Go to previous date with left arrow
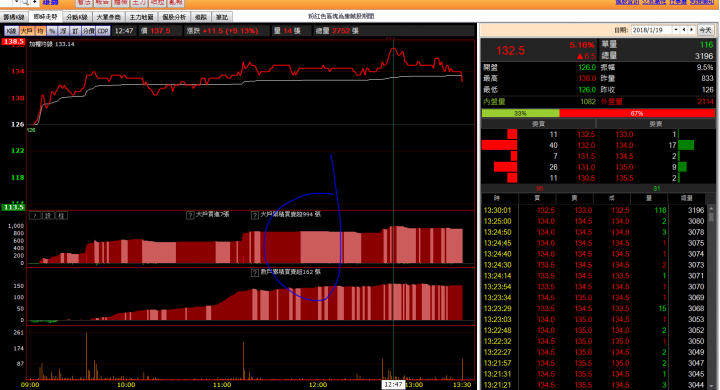The width and height of the screenshot is (720, 390). click(x=684, y=30)
